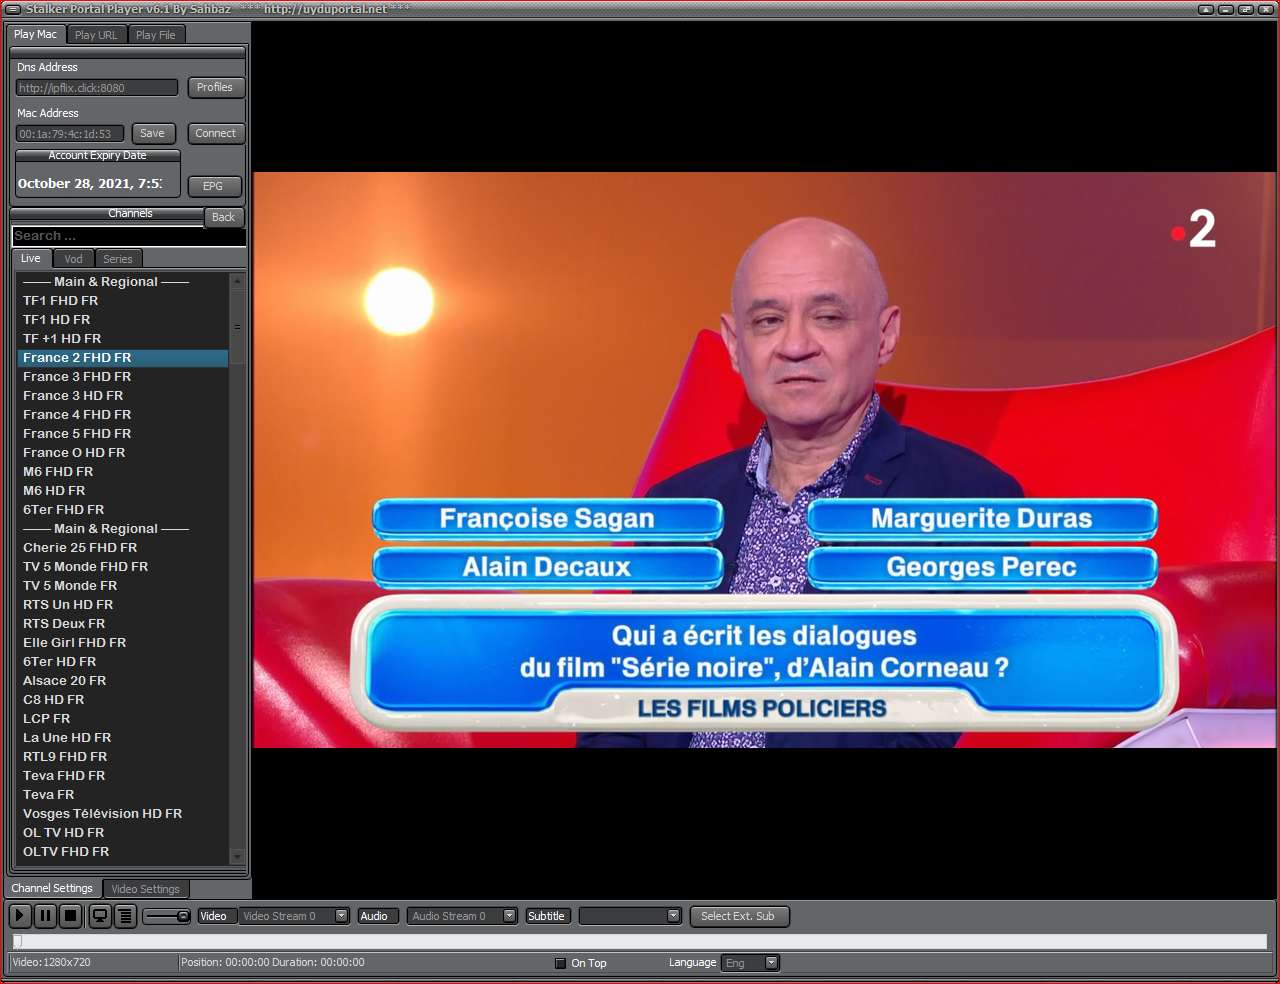
Task: Select channel M6 HD FR
Action: (x=124, y=491)
